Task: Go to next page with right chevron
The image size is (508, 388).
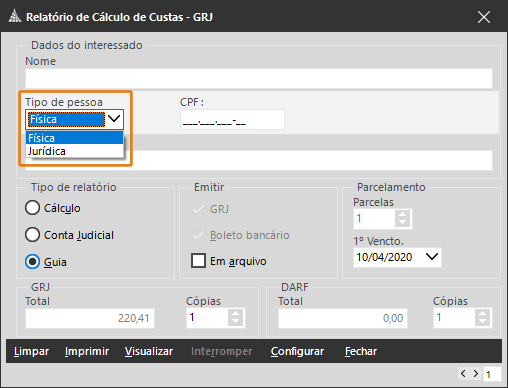Action: (x=476, y=374)
